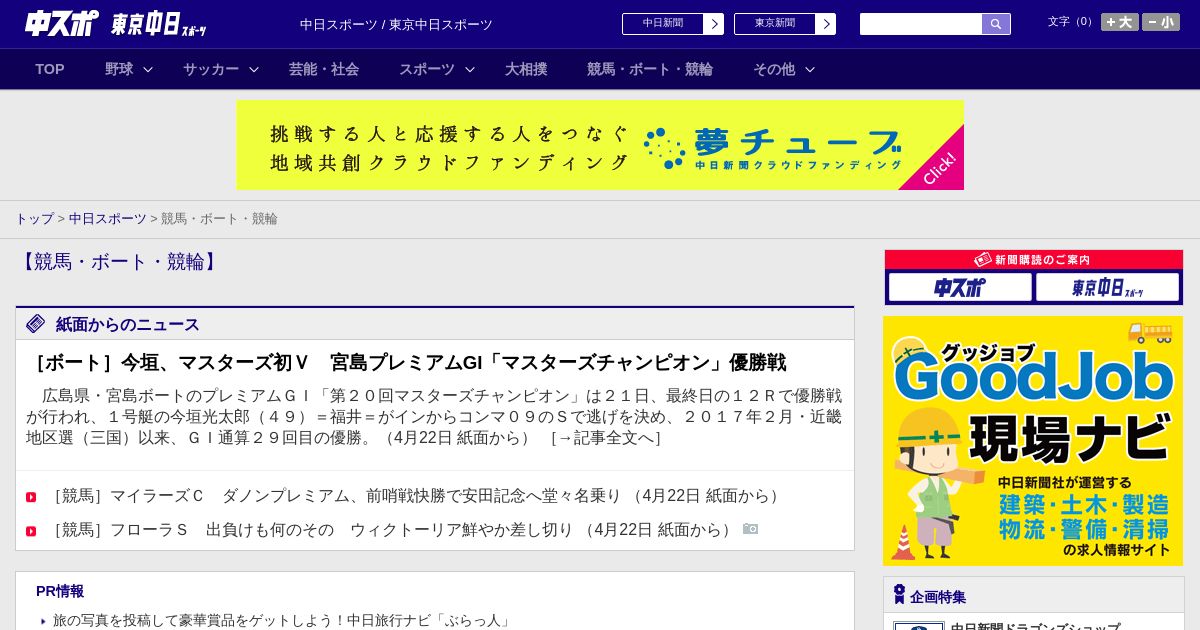Open その他 navigation menu item
The image size is (1200, 630).
tap(774, 69)
